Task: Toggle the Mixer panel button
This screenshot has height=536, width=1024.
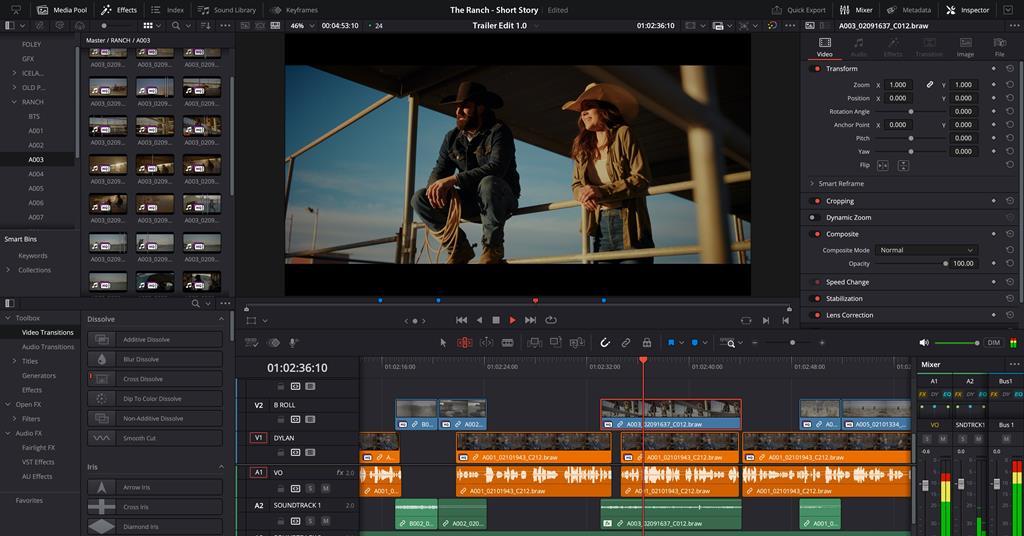Action: tap(856, 10)
